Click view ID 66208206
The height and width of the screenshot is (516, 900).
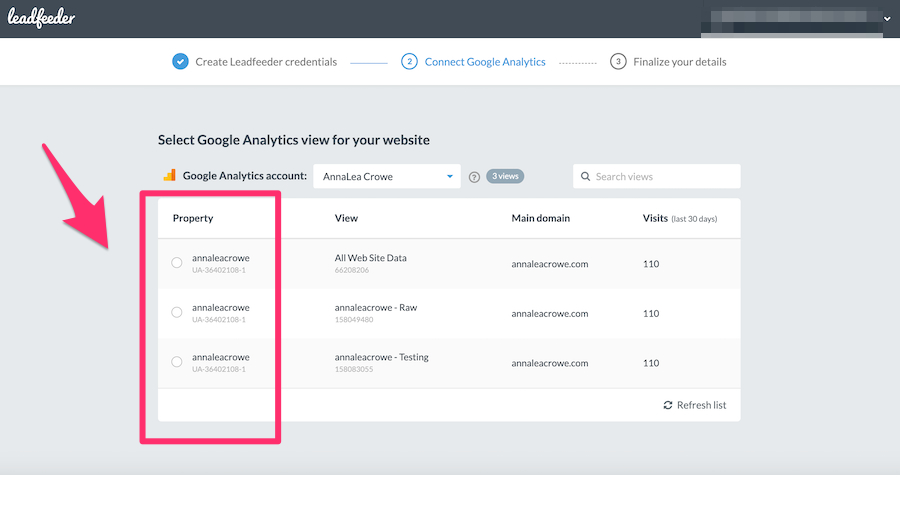(352, 270)
